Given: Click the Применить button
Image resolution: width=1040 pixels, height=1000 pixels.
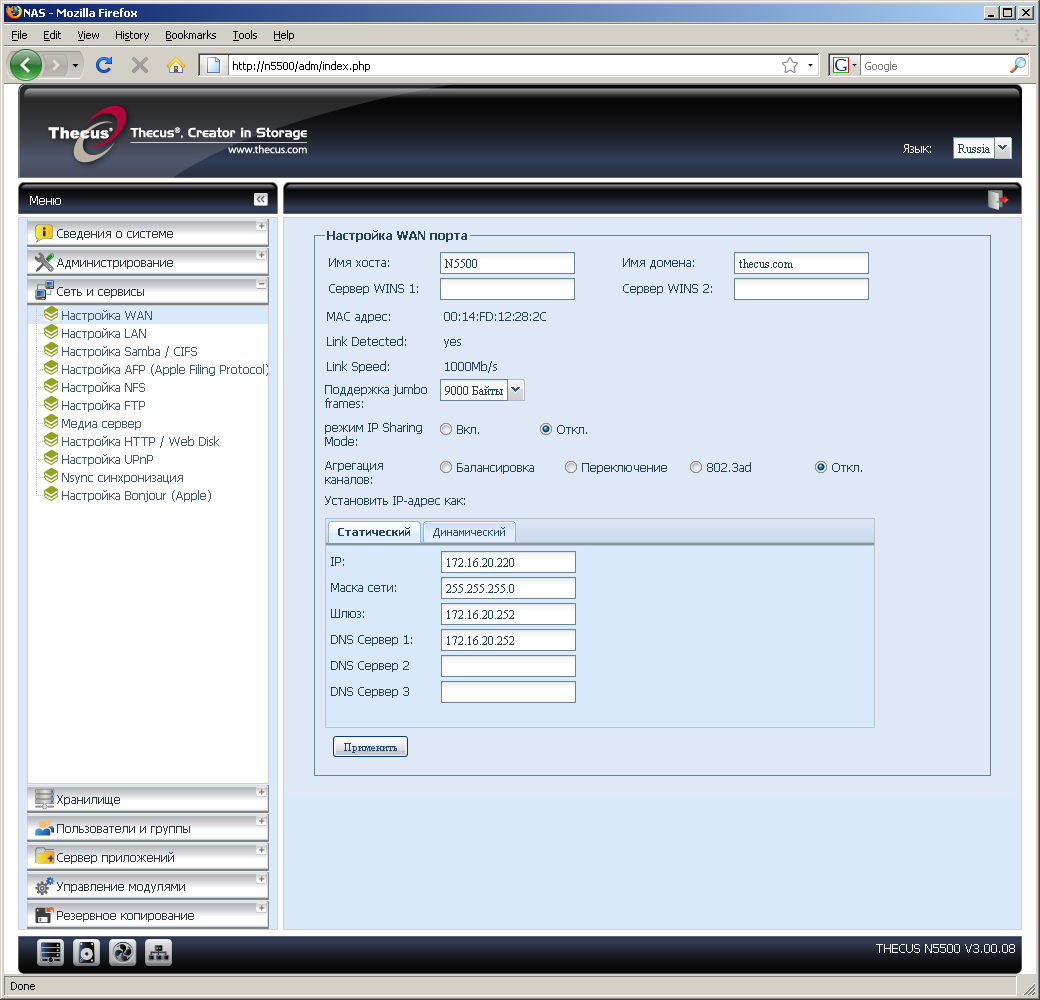Looking at the screenshot, I should click(370, 747).
